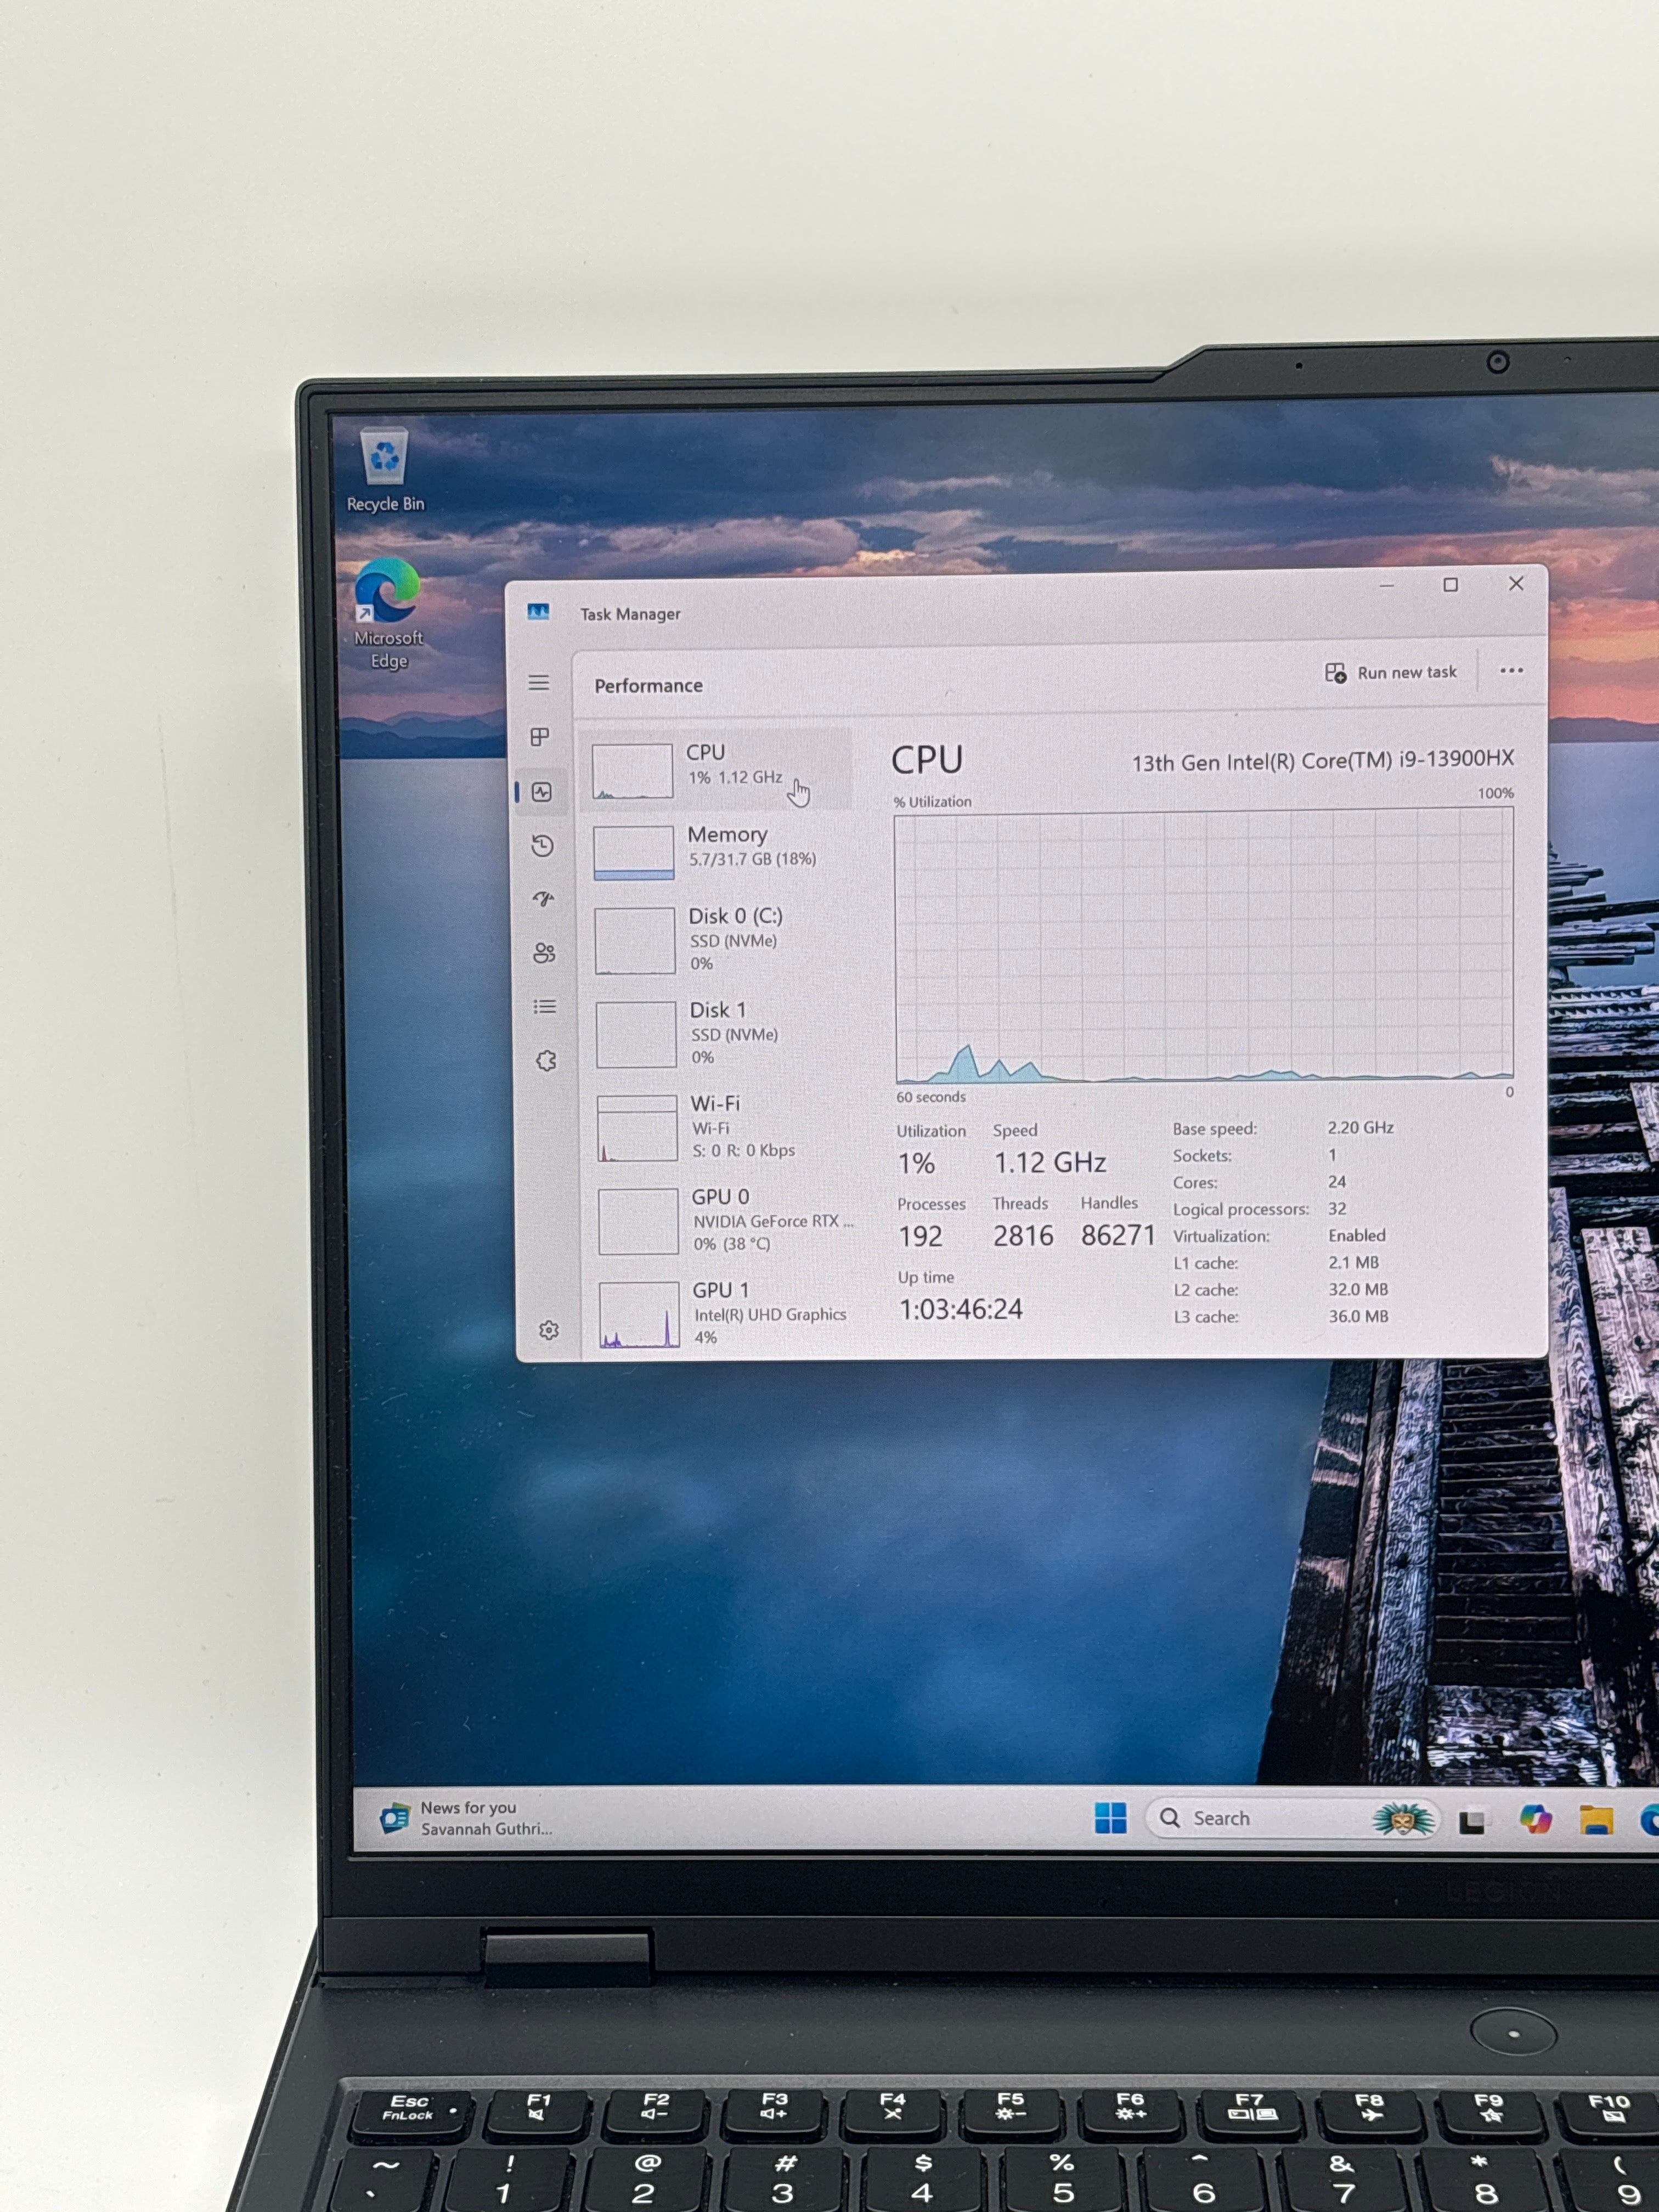Click the Wi-Fi mini graph thumbnail
The width and height of the screenshot is (1659, 2212).
637,1129
